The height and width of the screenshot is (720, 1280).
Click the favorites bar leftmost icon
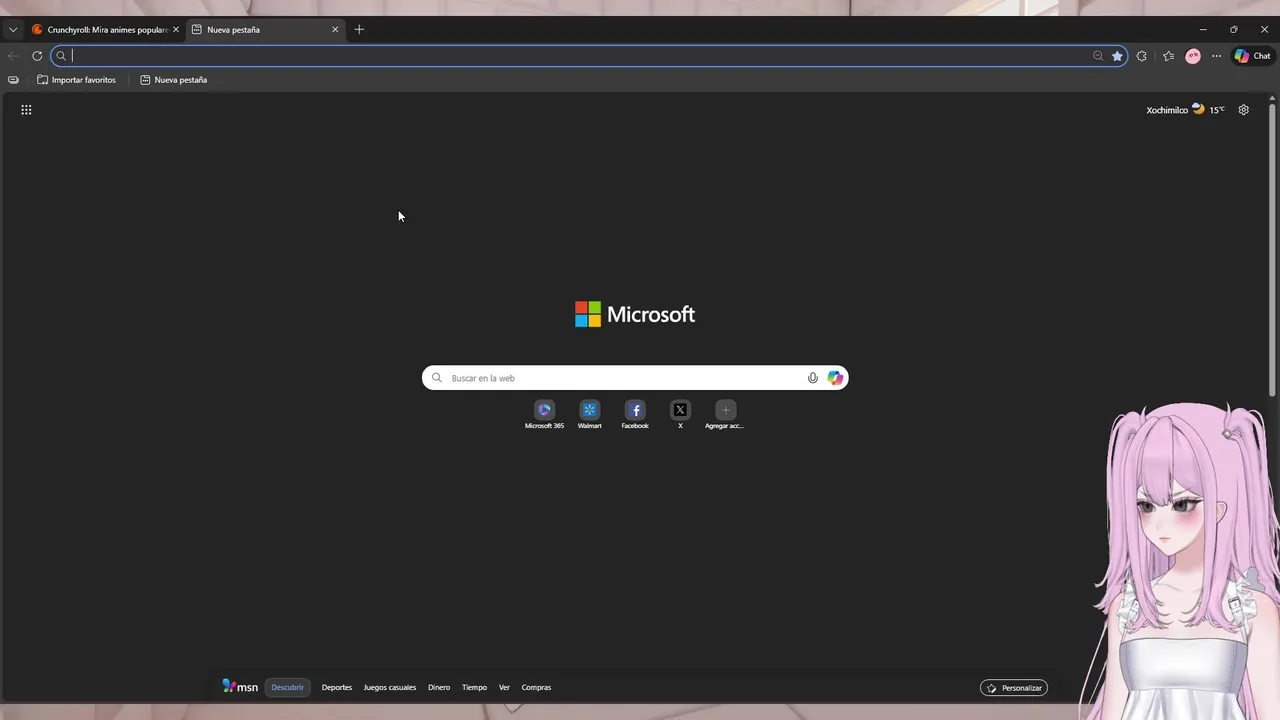click(13, 80)
